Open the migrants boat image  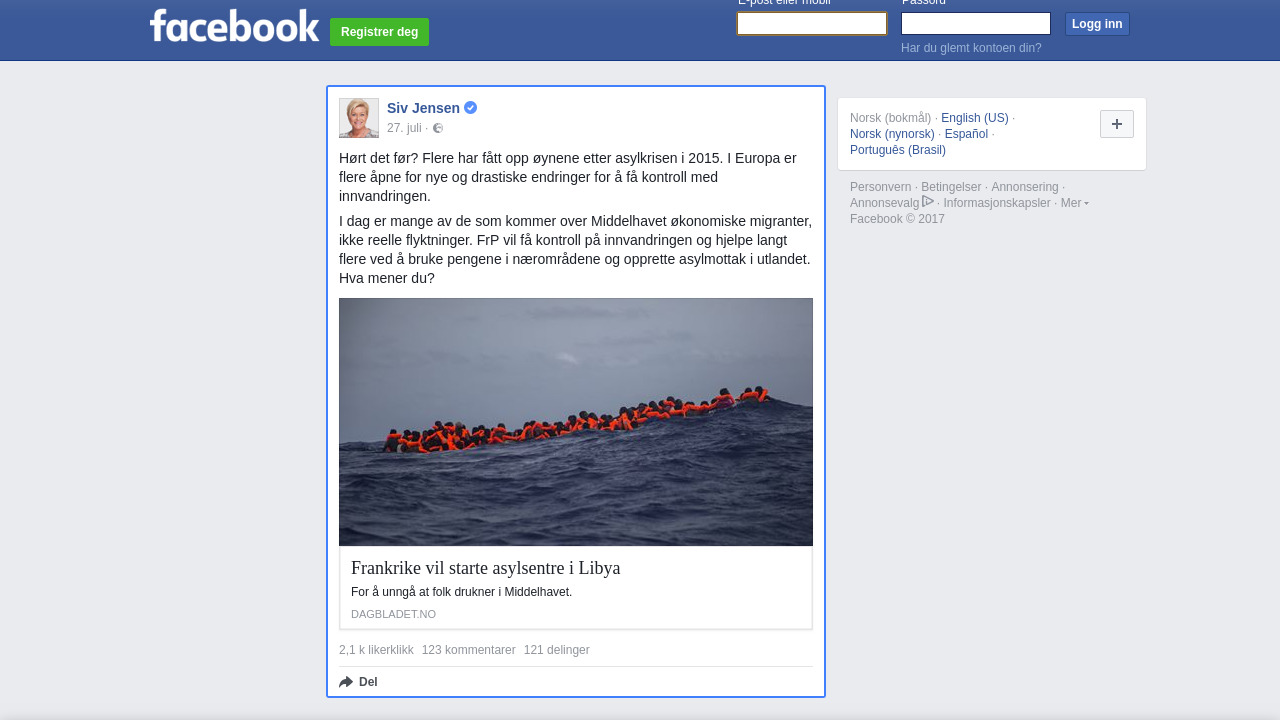click(576, 422)
